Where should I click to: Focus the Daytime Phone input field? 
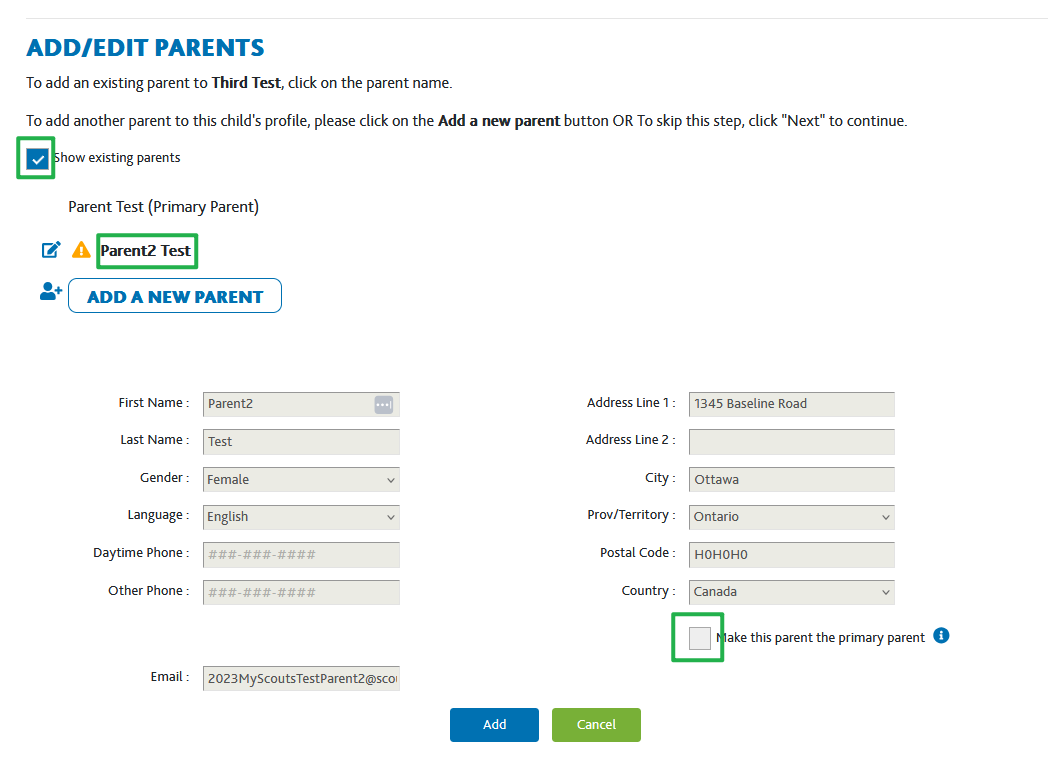pos(301,555)
